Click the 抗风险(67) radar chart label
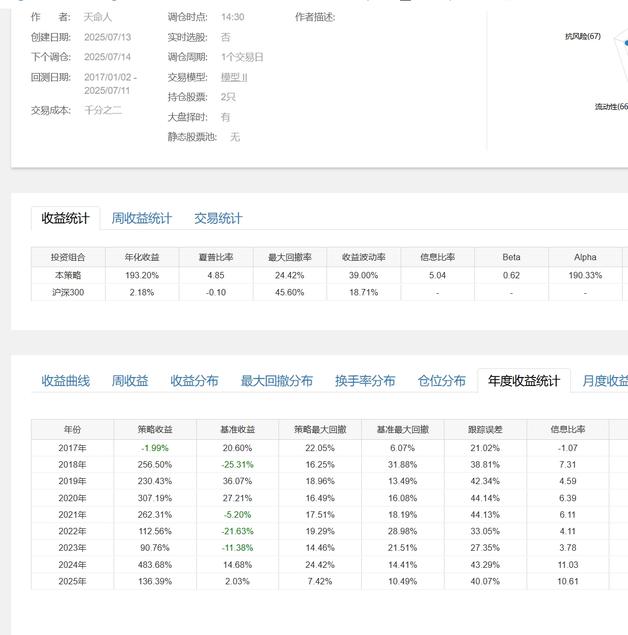628x635 pixels. click(x=583, y=37)
